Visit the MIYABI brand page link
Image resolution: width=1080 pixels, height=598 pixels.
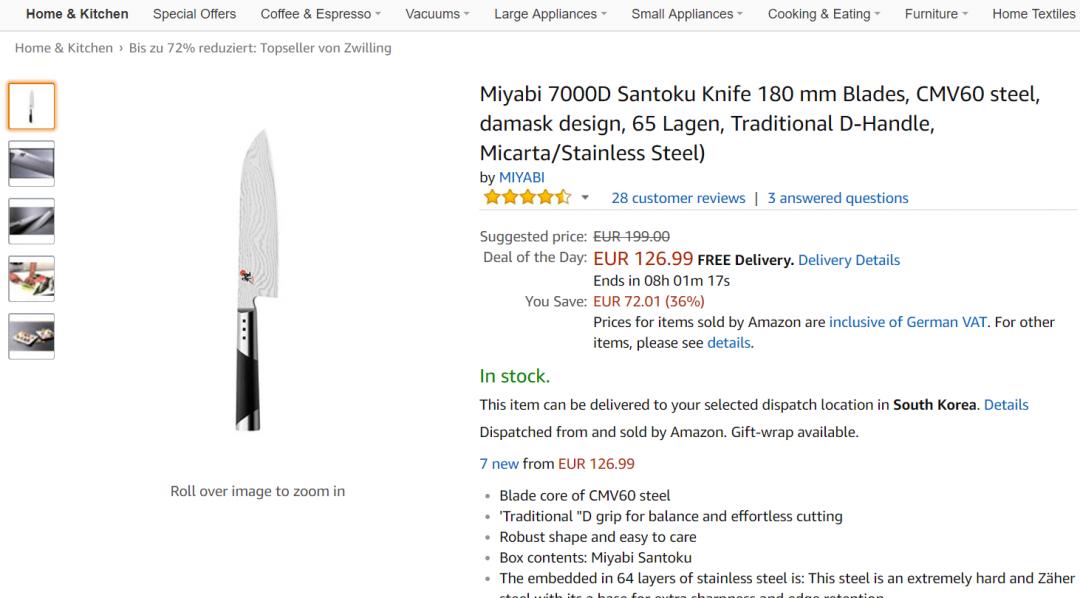coord(522,177)
